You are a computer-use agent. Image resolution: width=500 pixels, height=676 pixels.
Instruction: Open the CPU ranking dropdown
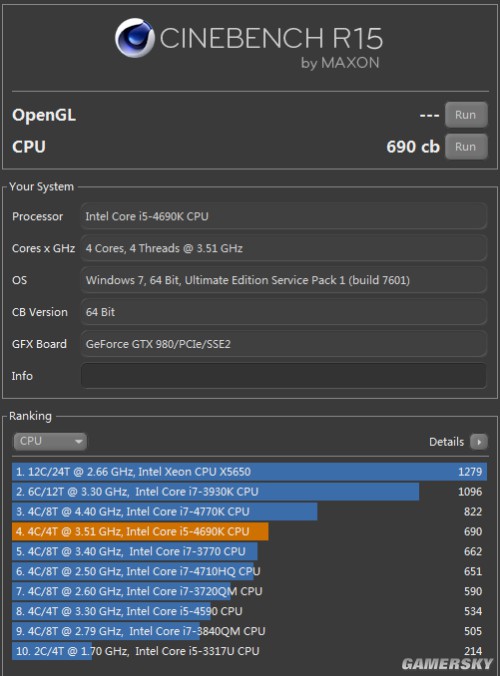pos(50,441)
